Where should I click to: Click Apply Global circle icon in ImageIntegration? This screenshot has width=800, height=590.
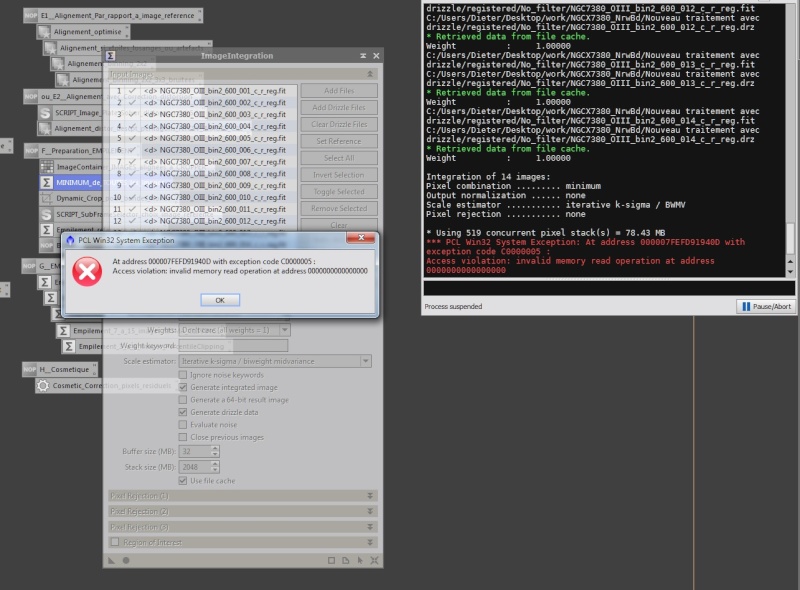(x=126, y=560)
